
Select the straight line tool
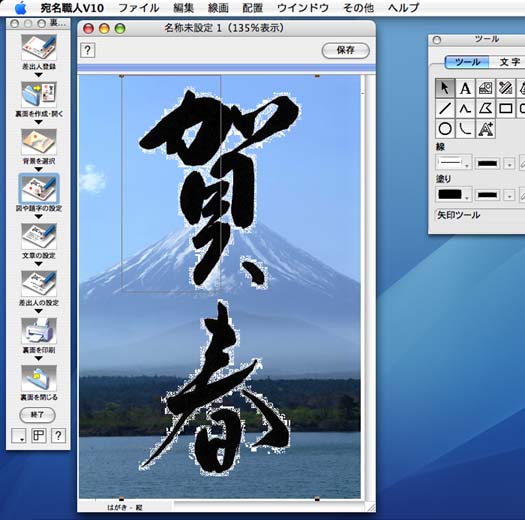[x=445, y=108]
